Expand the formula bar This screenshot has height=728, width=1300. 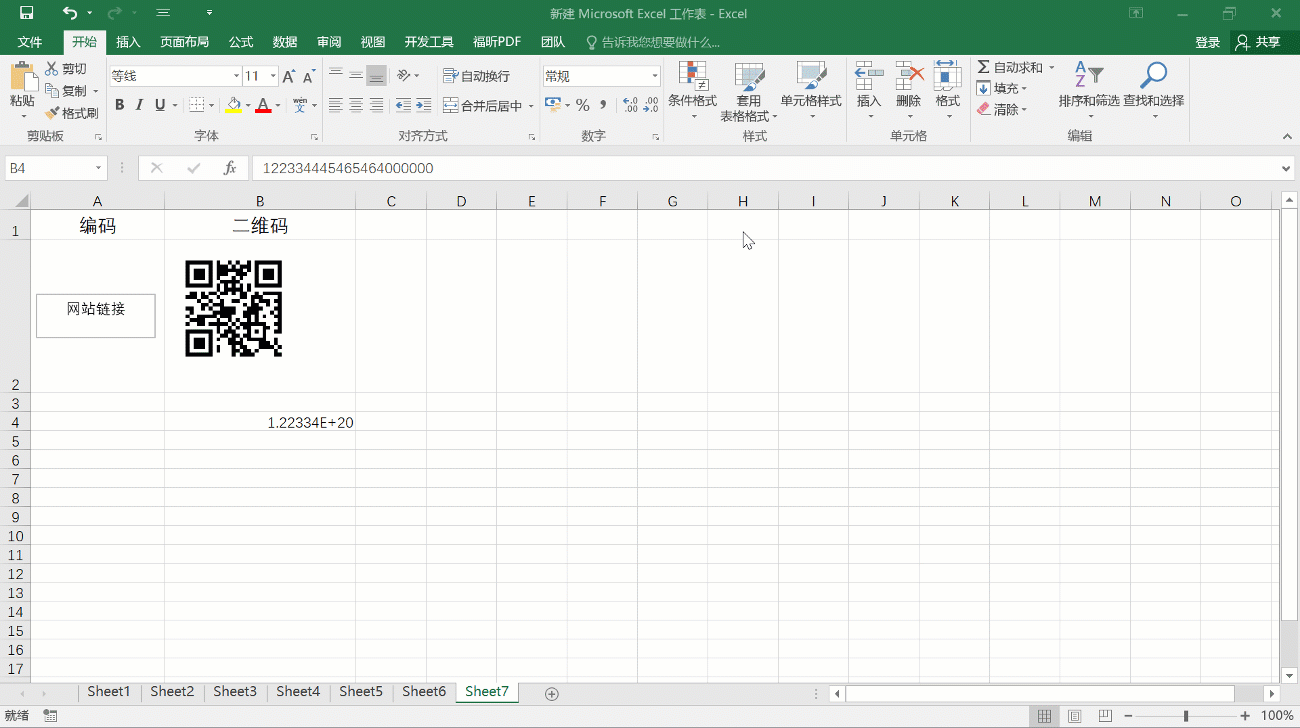pyautogui.click(x=1286, y=169)
